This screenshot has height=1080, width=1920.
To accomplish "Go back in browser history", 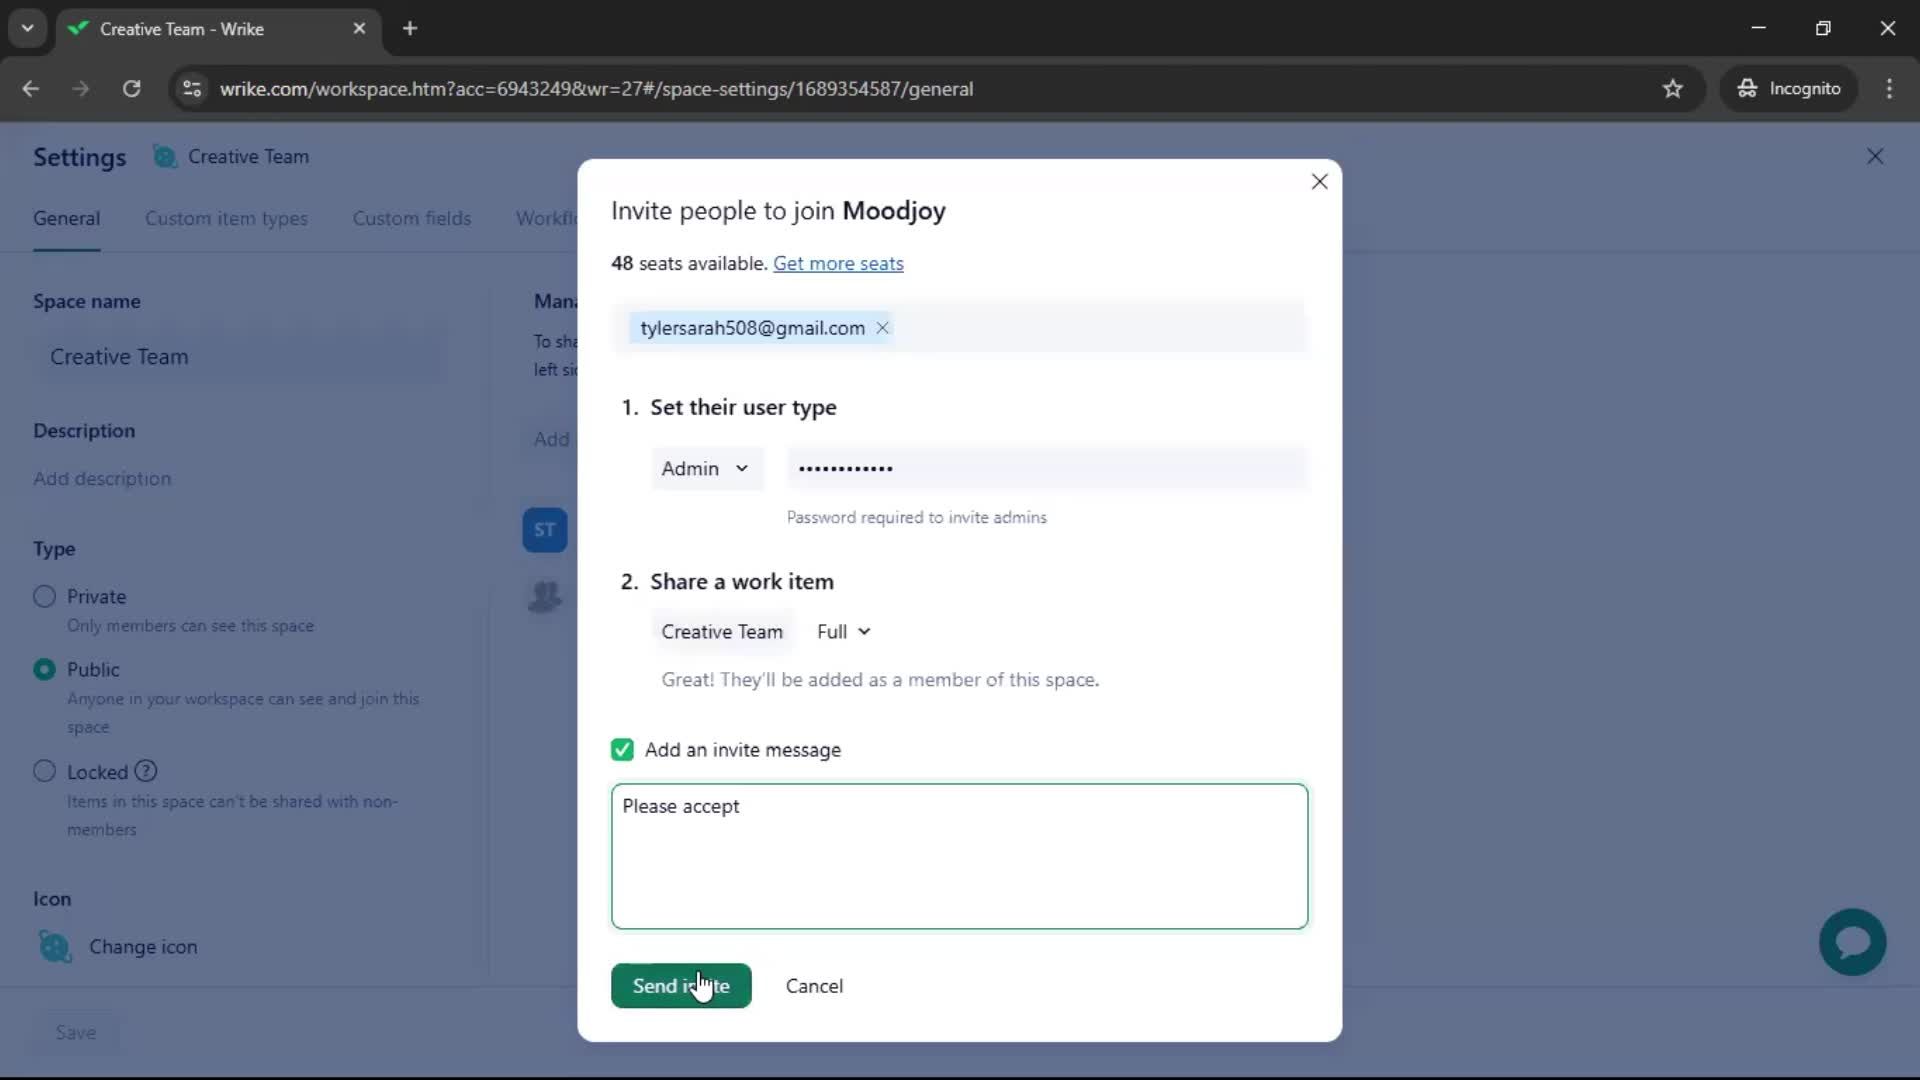I will [x=30, y=89].
